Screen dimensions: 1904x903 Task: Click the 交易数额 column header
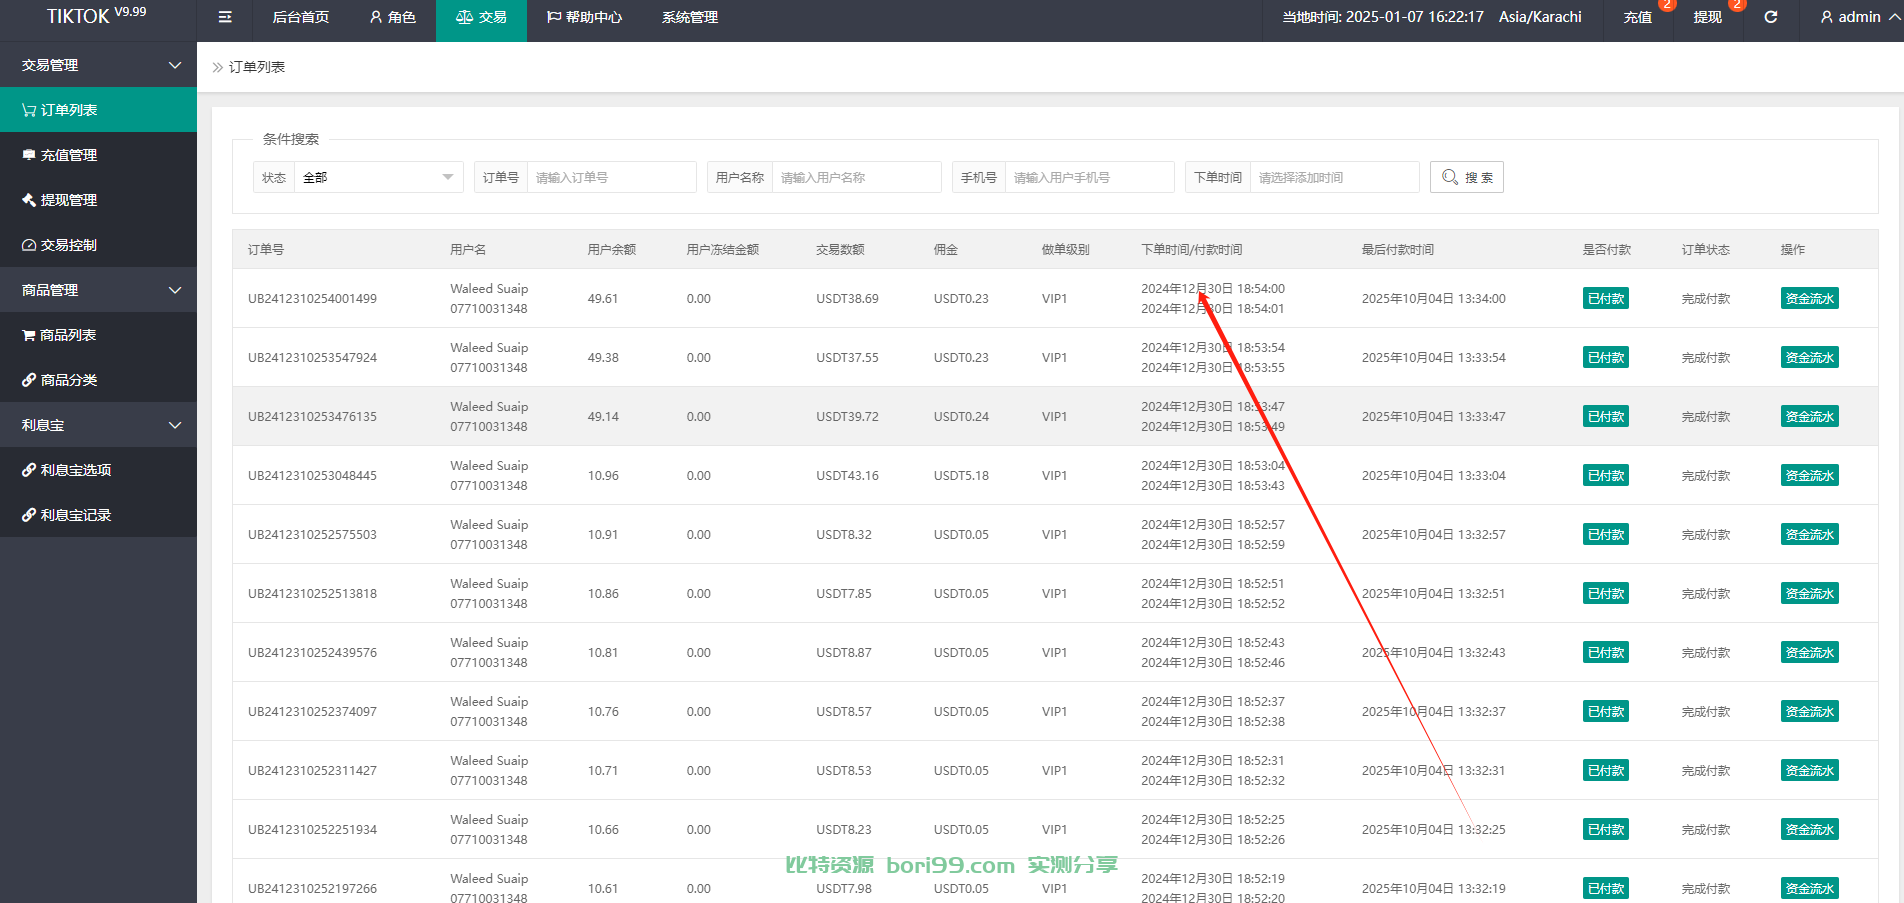pos(840,249)
